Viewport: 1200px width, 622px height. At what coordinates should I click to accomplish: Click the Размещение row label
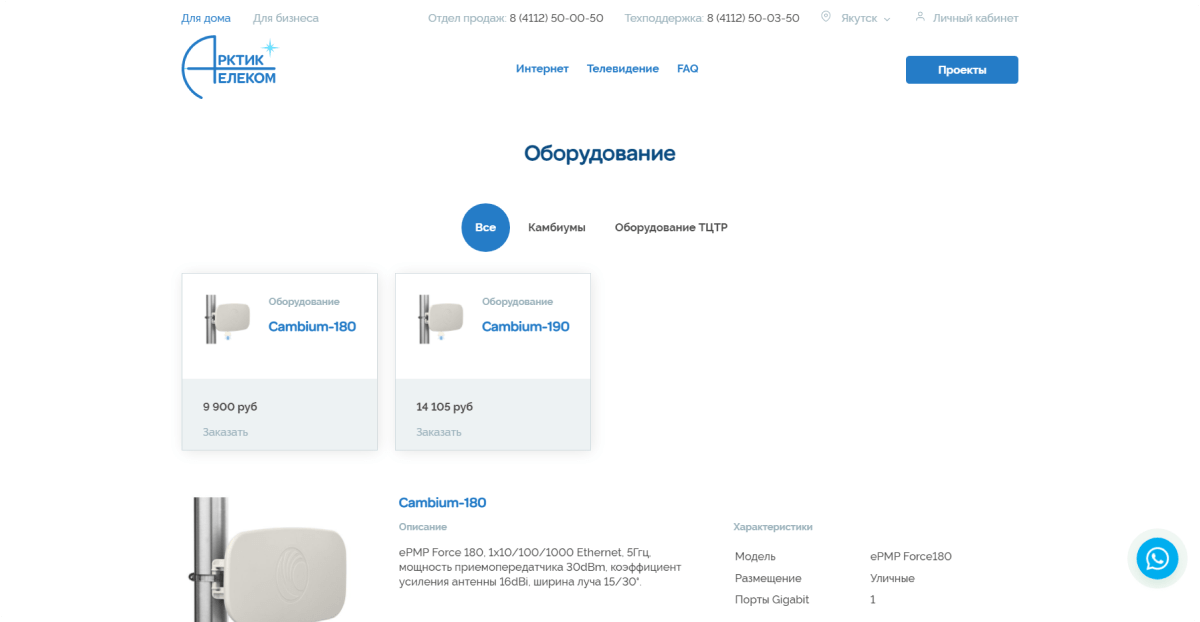tap(768, 578)
